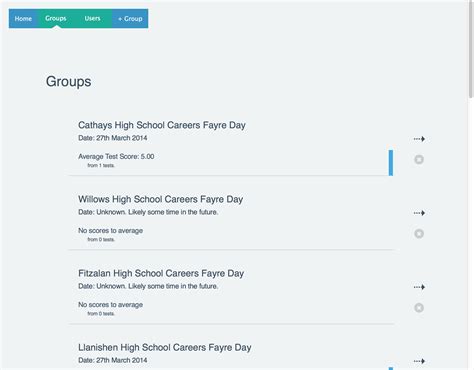This screenshot has height=370, width=474.
Task: Click Fitzalan High School Careers Fayre Day title
Action: 161,273
